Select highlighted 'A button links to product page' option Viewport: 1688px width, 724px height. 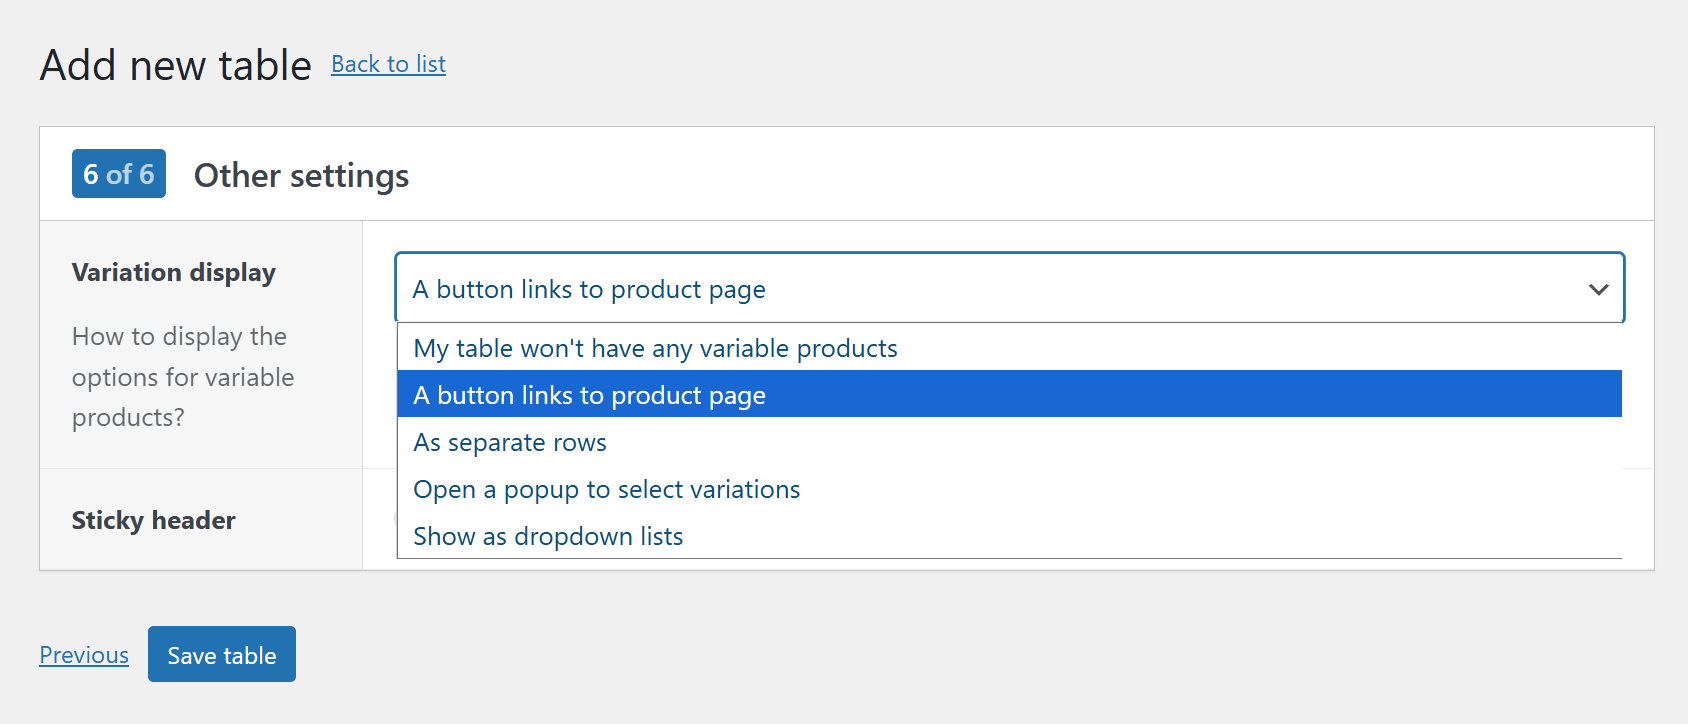pos(589,395)
